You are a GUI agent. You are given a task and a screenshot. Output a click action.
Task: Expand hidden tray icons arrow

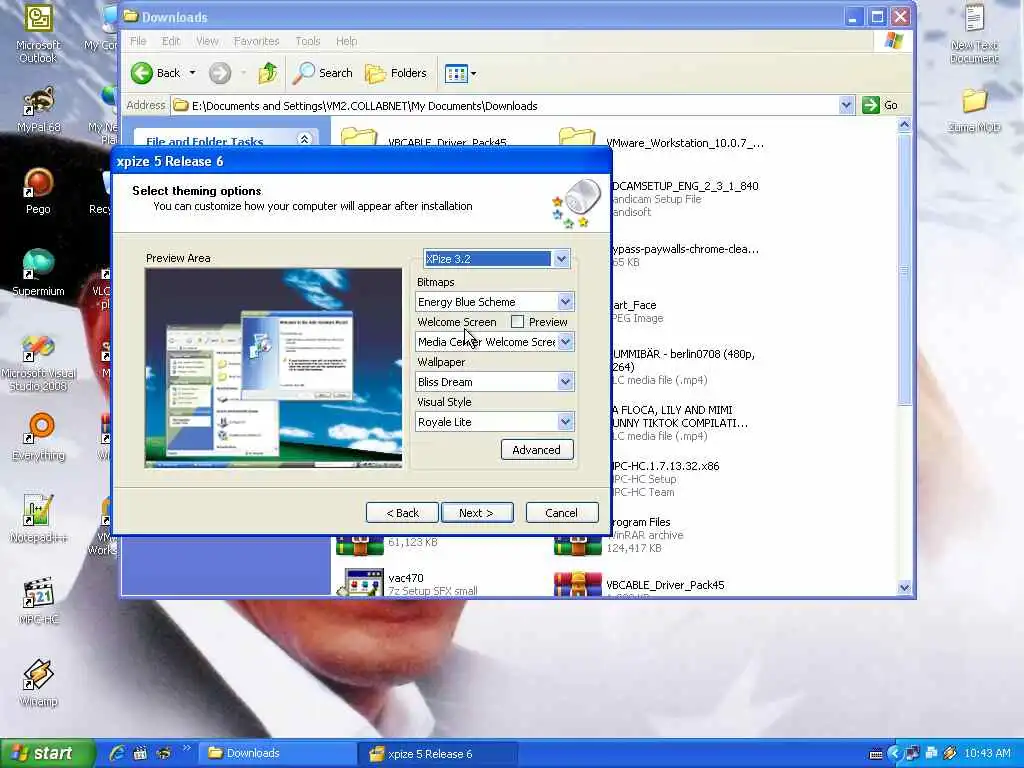tap(894, 753)
